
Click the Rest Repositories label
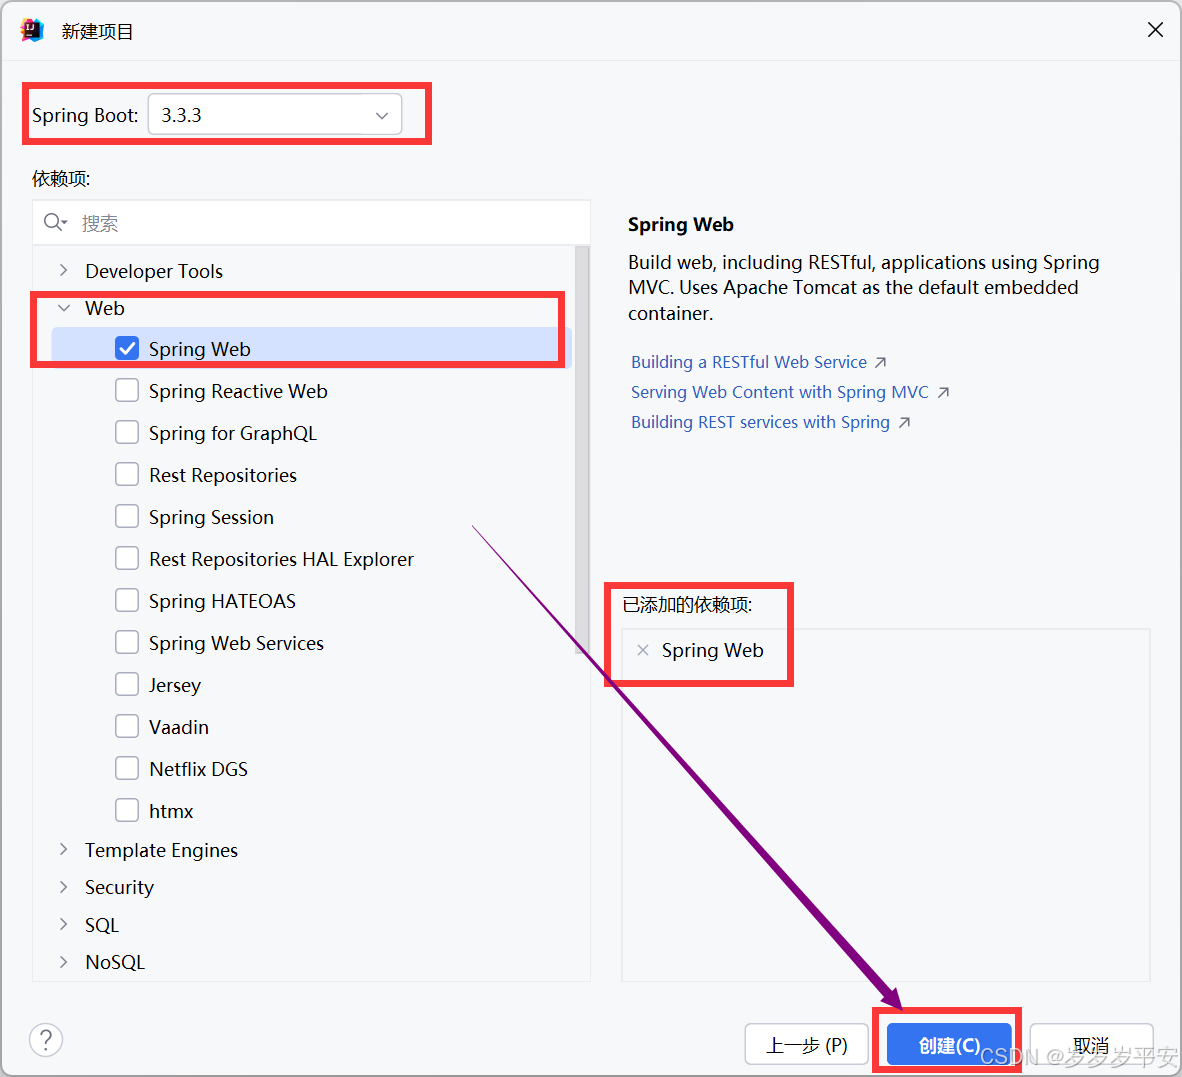tap(223, 476)
